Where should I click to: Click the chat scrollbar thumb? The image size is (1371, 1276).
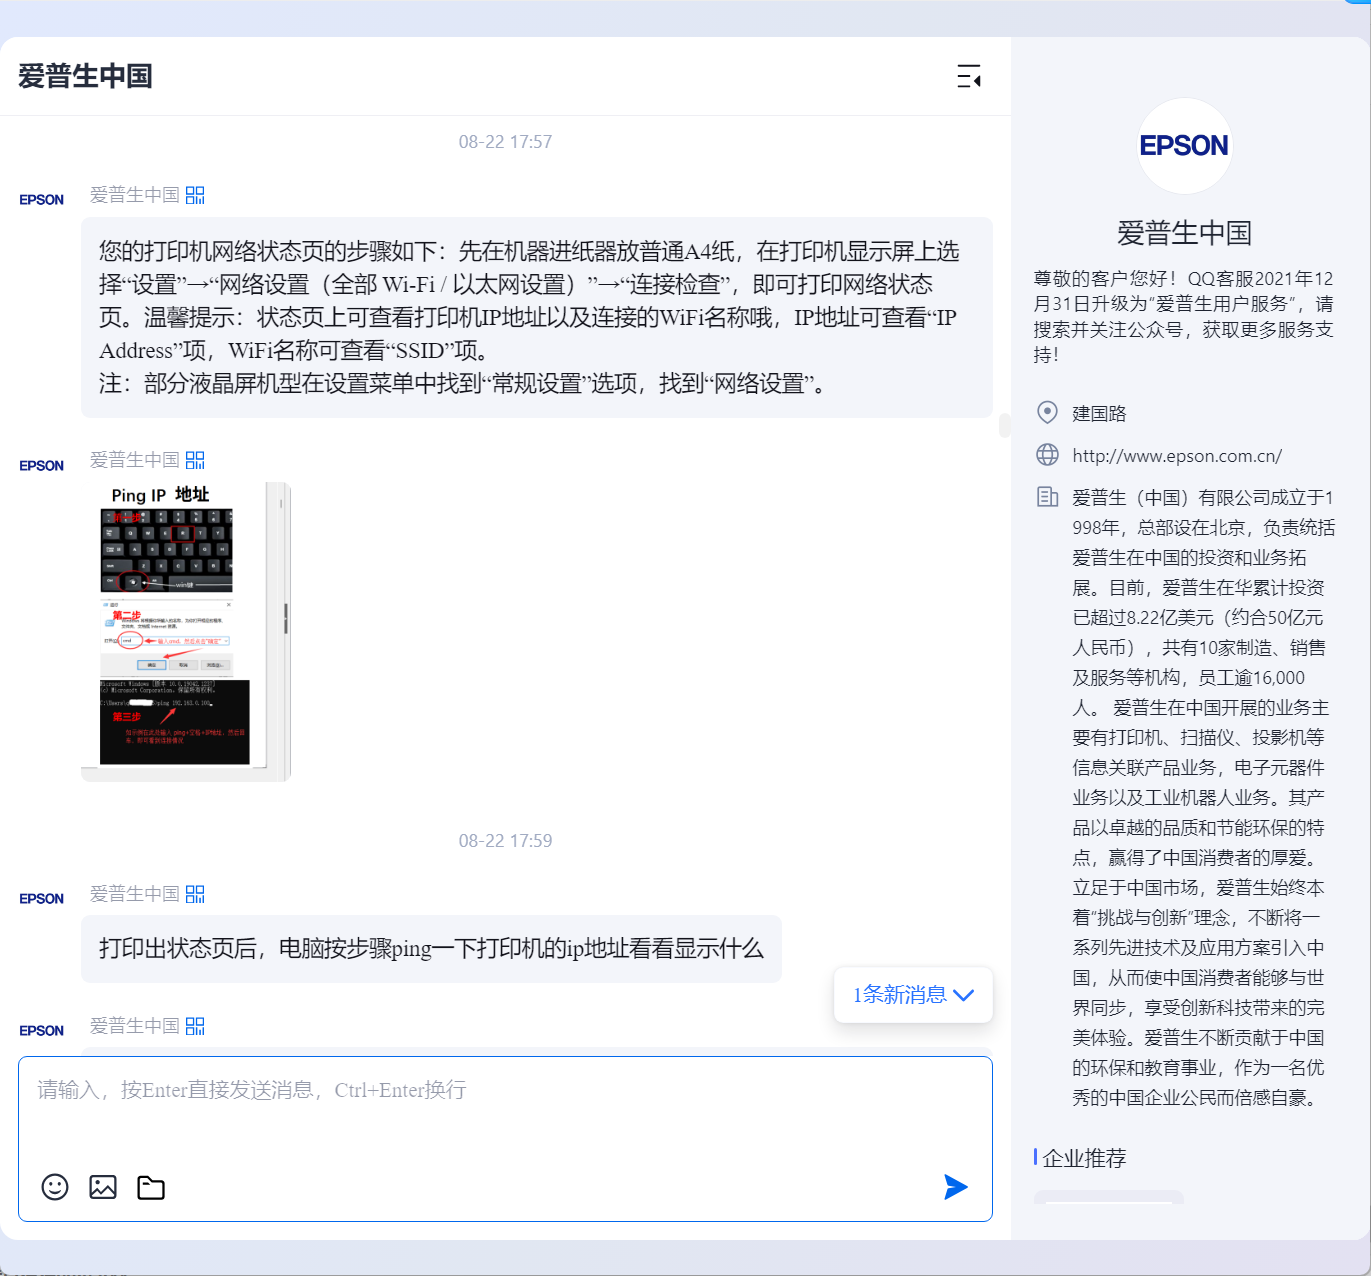pos(1004,426)
